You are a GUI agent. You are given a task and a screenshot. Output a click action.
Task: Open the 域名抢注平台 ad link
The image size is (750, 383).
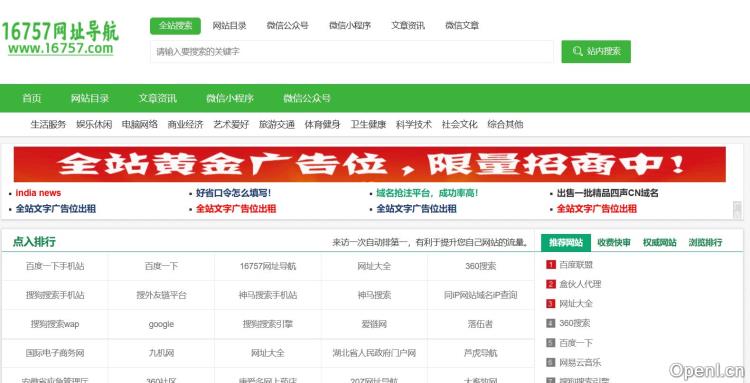click(427, 193)
